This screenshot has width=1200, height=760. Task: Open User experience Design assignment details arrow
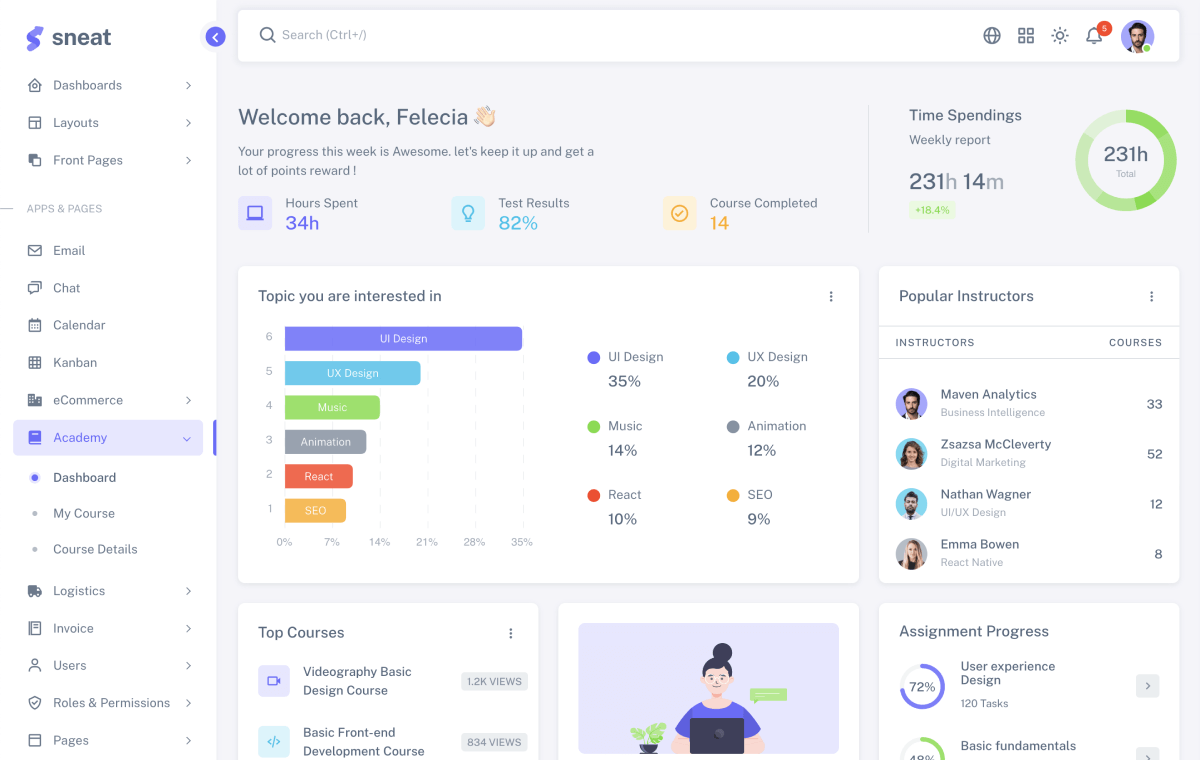(x=1147, y=686)
